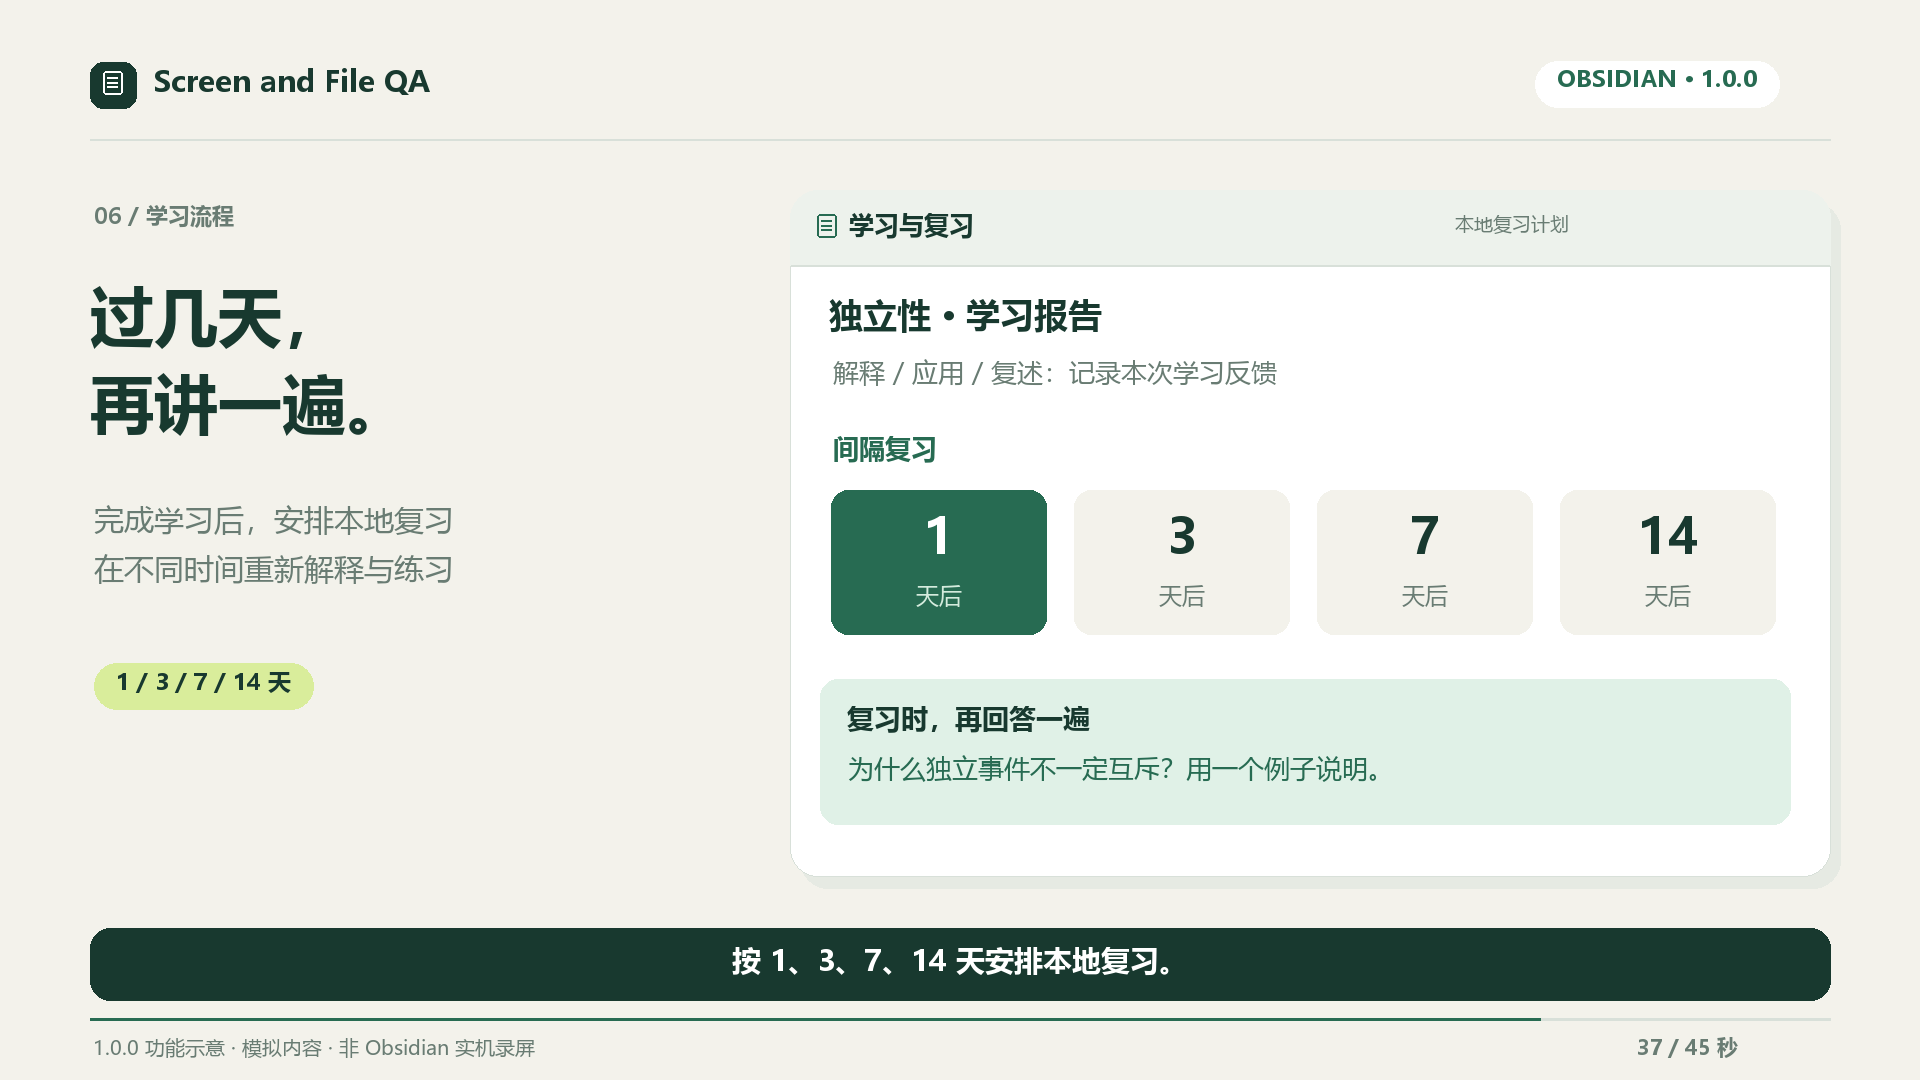
Task: Click the Screen and File QA title
Action: point(291,82)
